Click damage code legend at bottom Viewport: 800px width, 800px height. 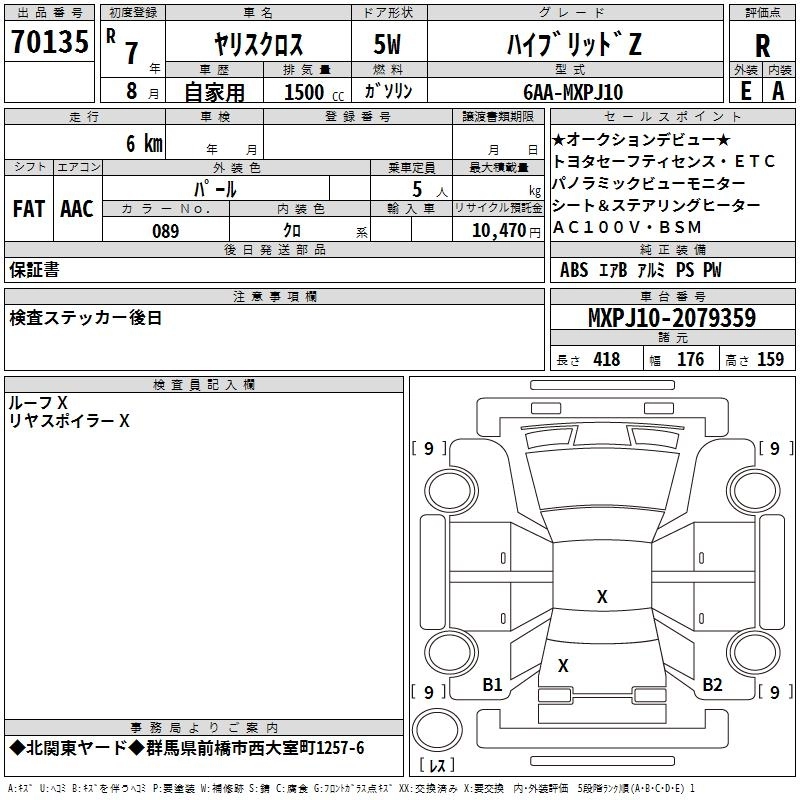(351, 788)
